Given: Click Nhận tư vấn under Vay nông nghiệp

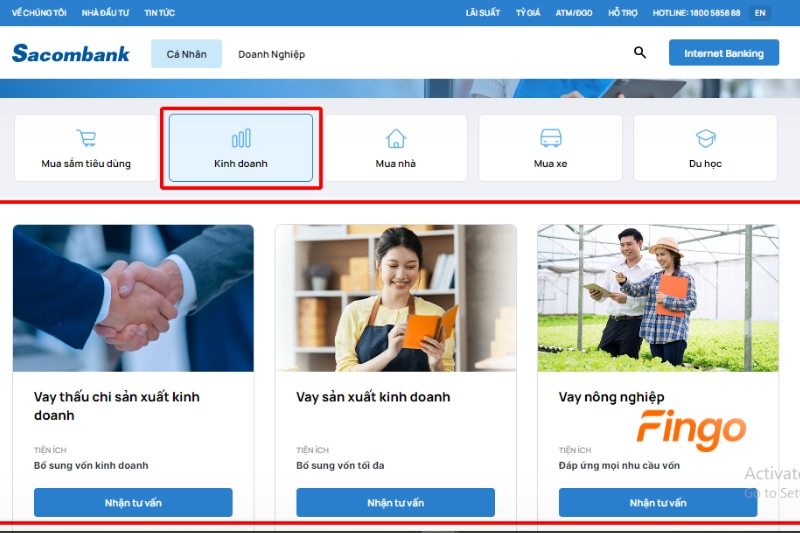Looking at the screenshot, I should point(658,502).
